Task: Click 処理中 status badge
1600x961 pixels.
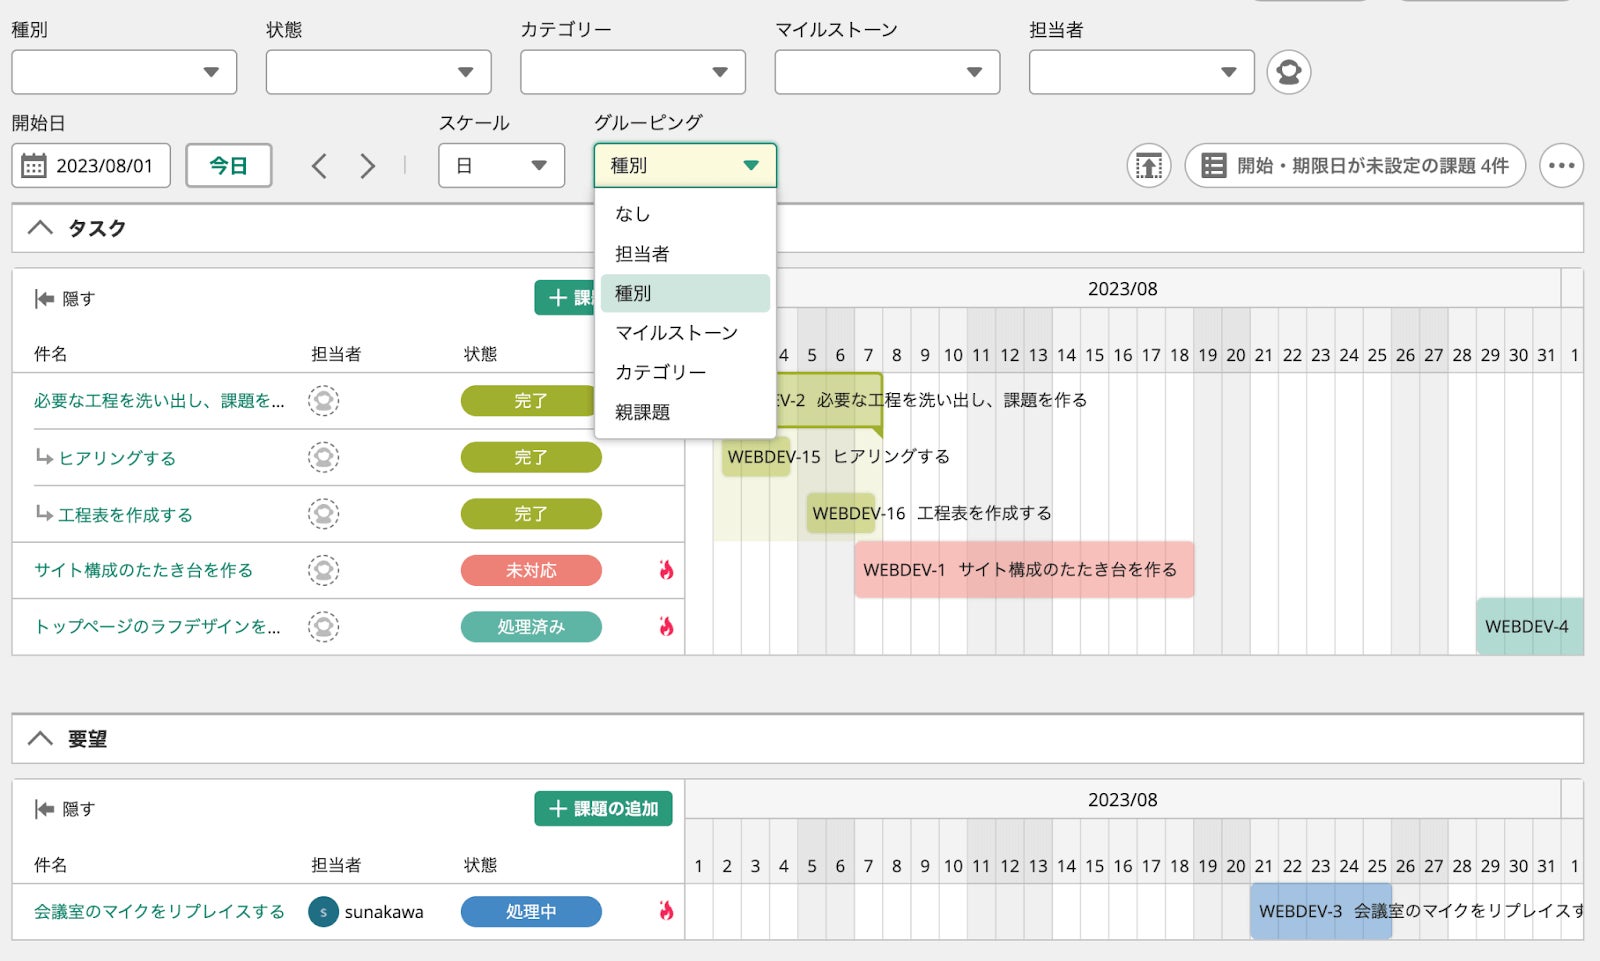Action: point(531,912)
